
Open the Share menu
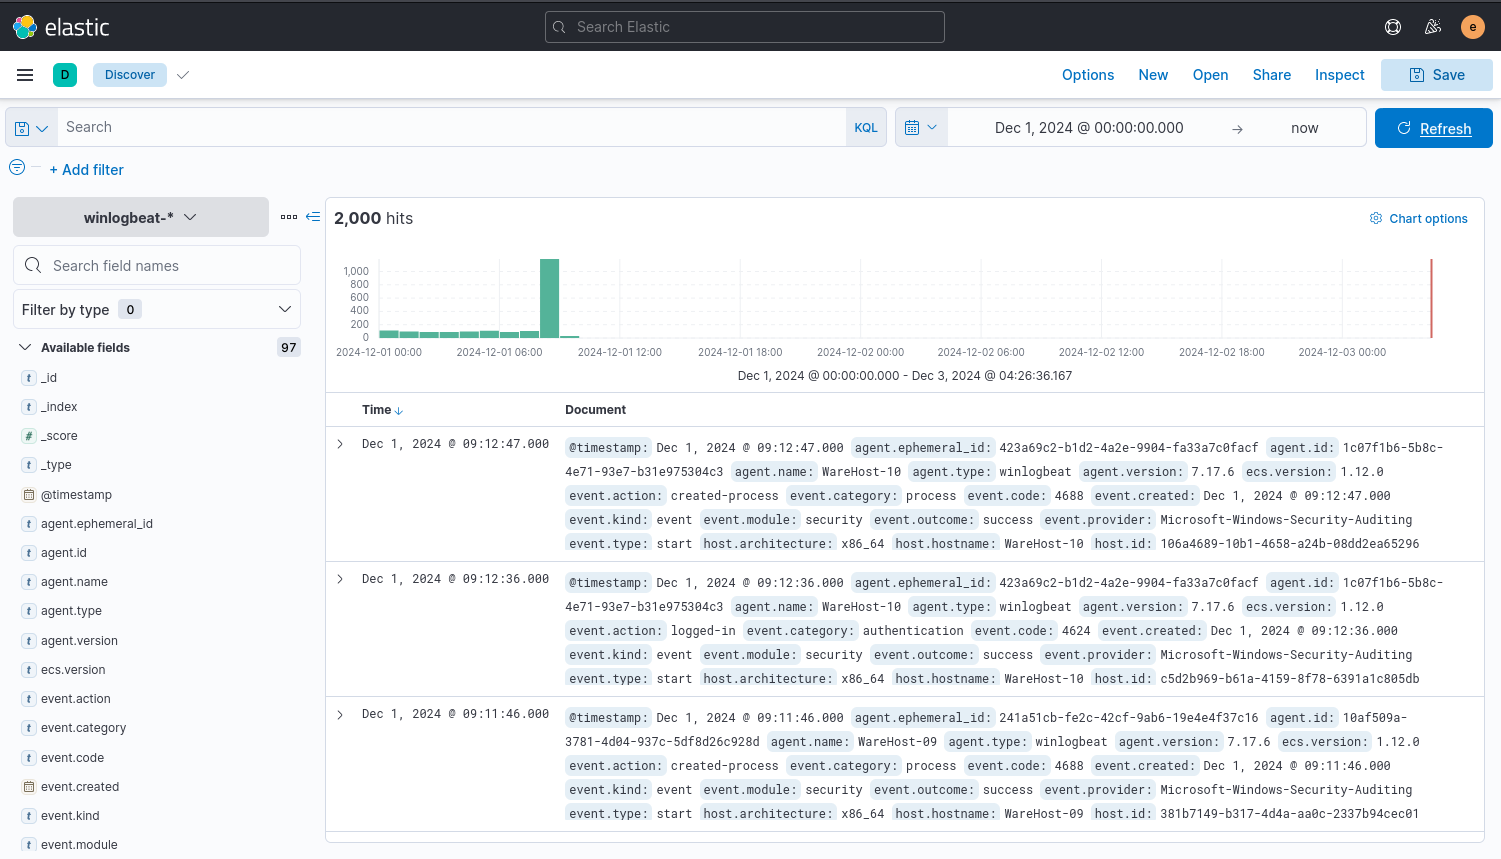tap(1272, 75)
